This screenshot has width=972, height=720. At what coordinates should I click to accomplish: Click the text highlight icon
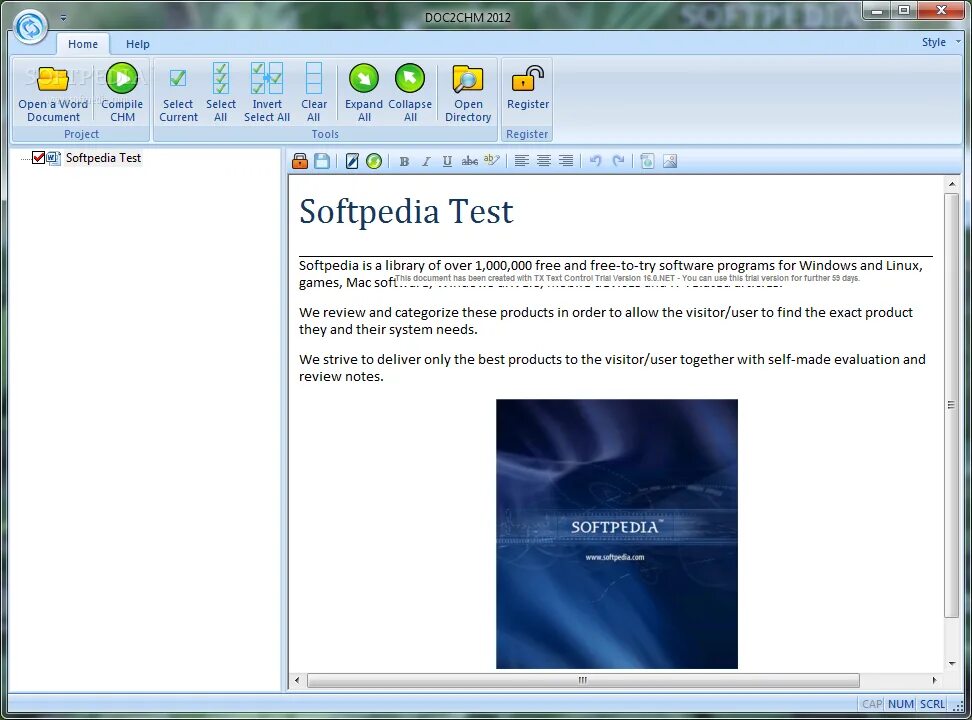tap(492, 161)
